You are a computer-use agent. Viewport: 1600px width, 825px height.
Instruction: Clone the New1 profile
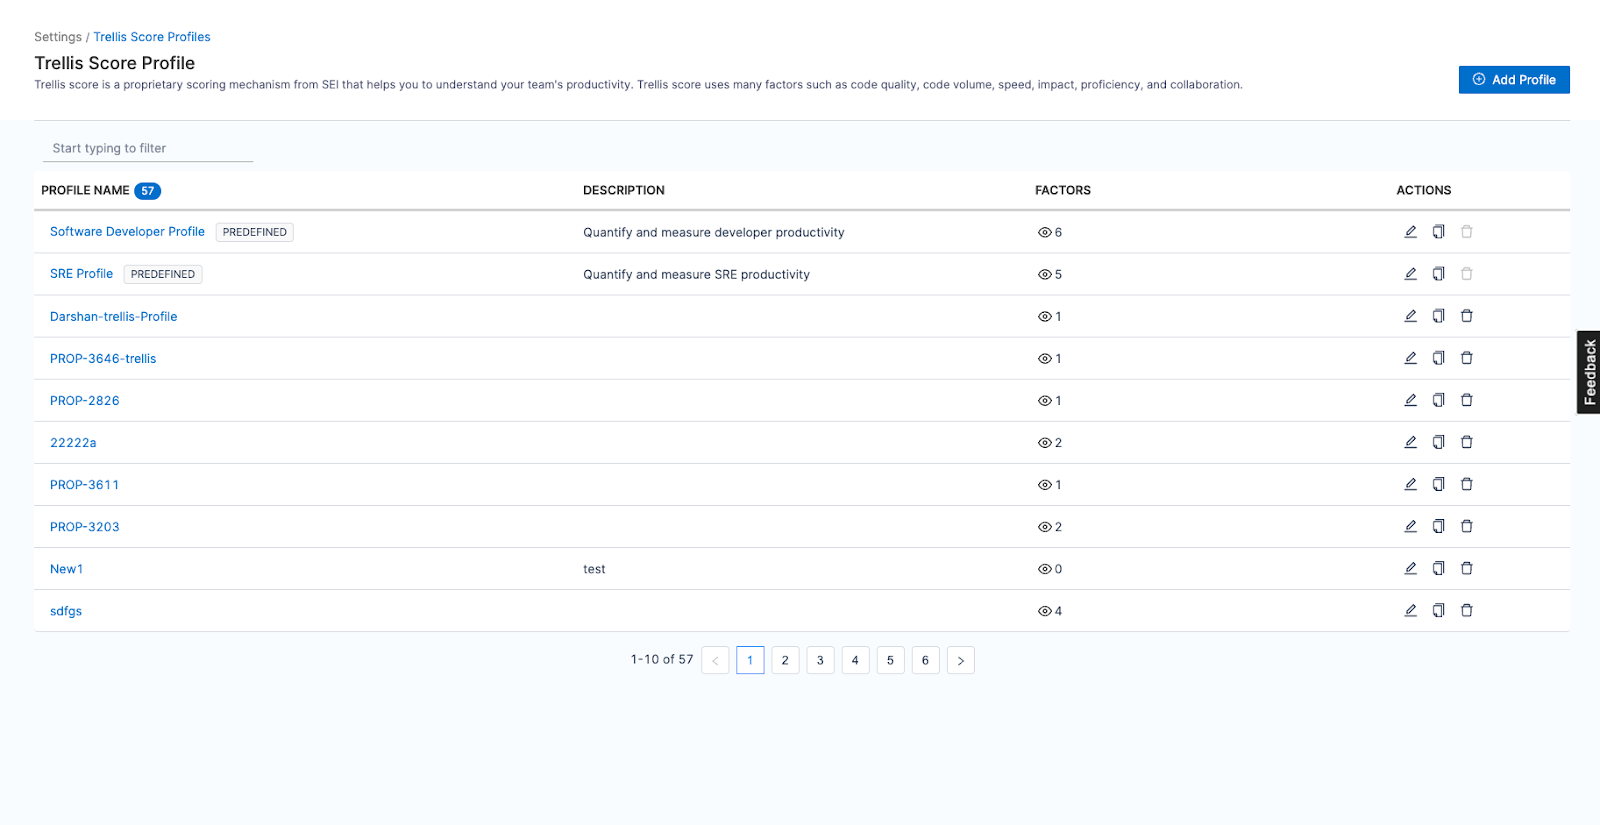[1438, 568]
